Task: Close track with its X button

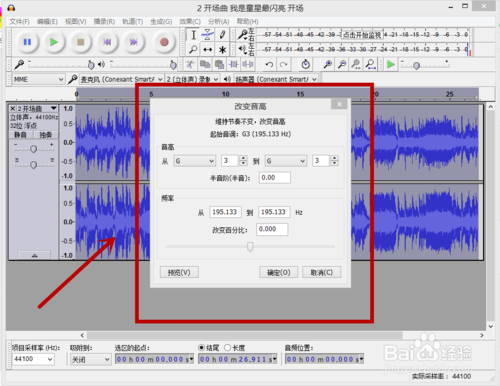Action: [x=12, y=109]
